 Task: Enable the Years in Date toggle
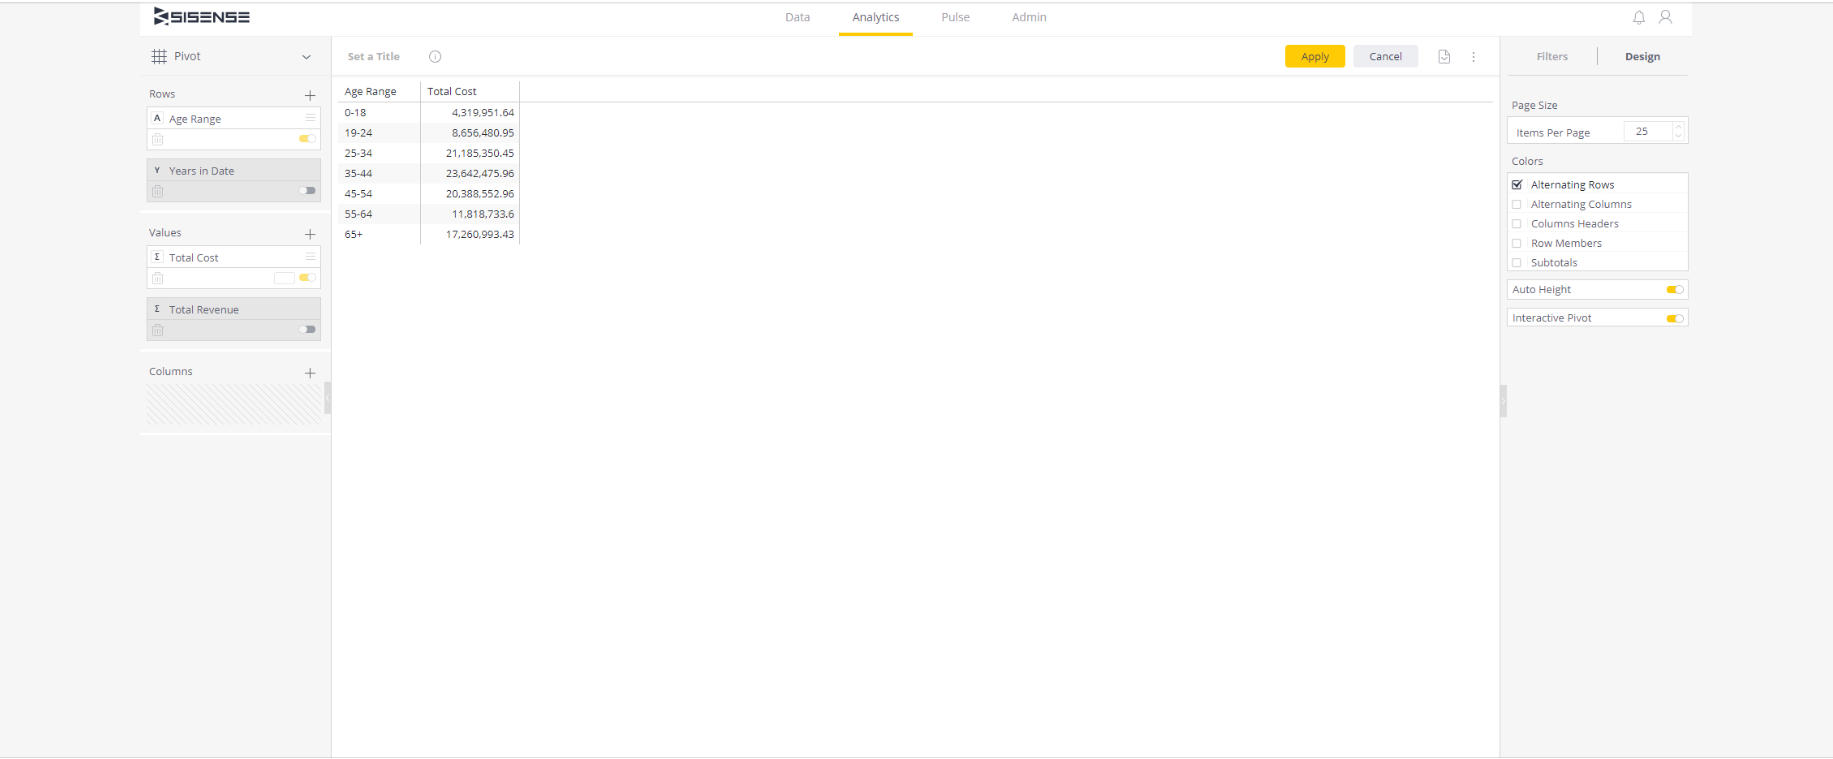click(x=307, y=191)
